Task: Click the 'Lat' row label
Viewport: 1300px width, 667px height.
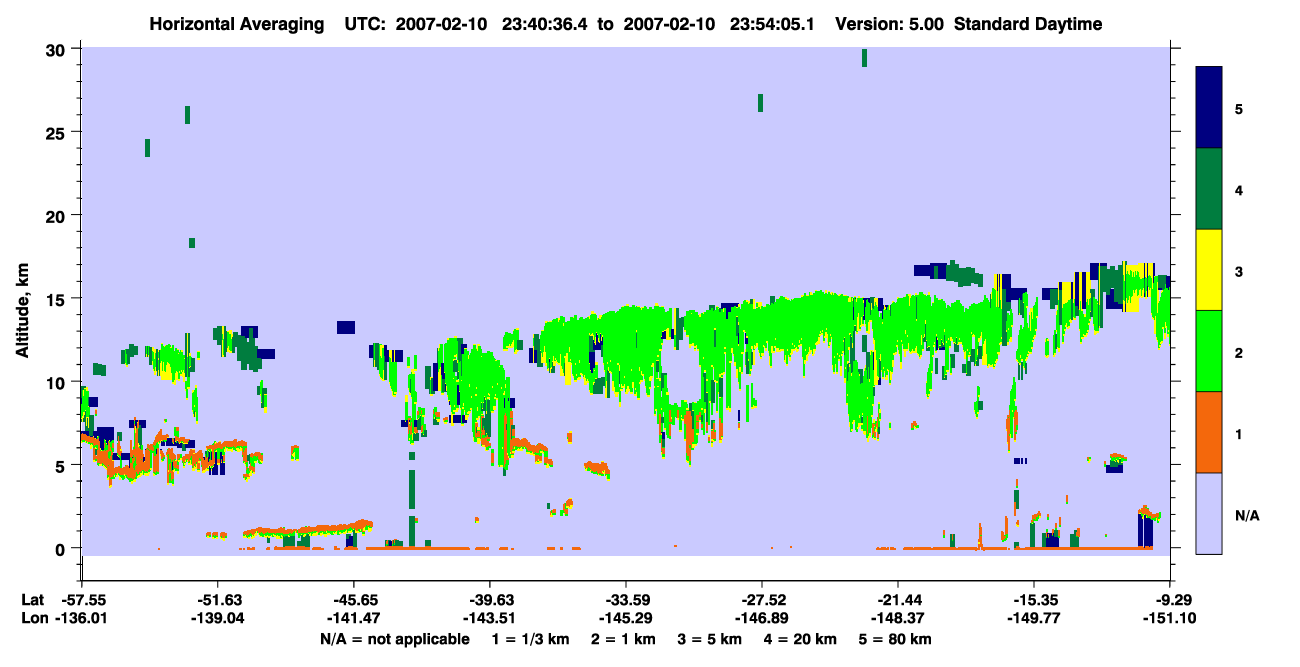Action: (x=33, y=600)
